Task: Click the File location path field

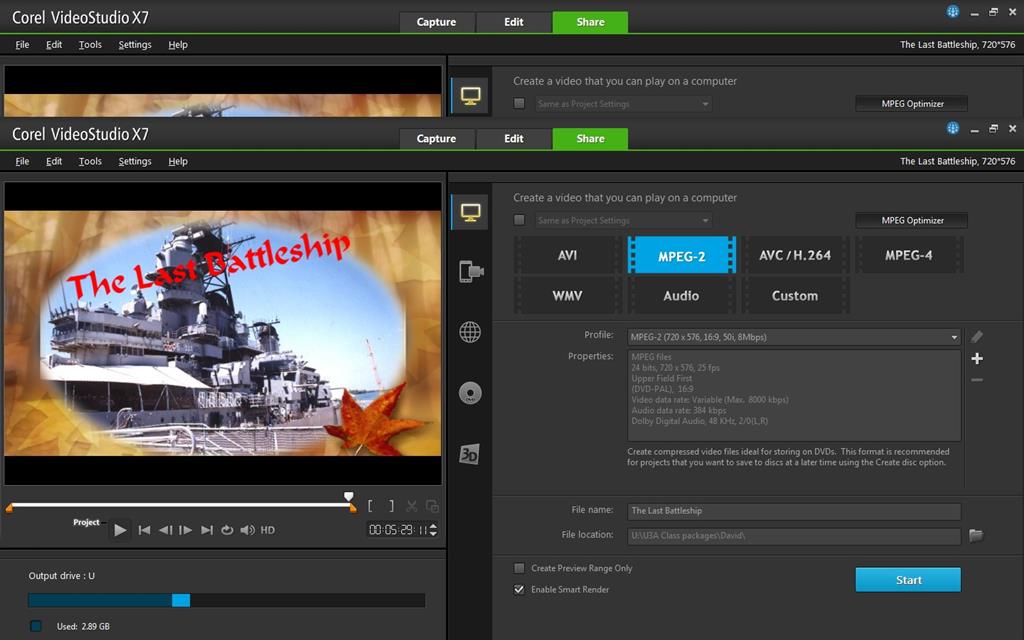Action: coord(794,536)
